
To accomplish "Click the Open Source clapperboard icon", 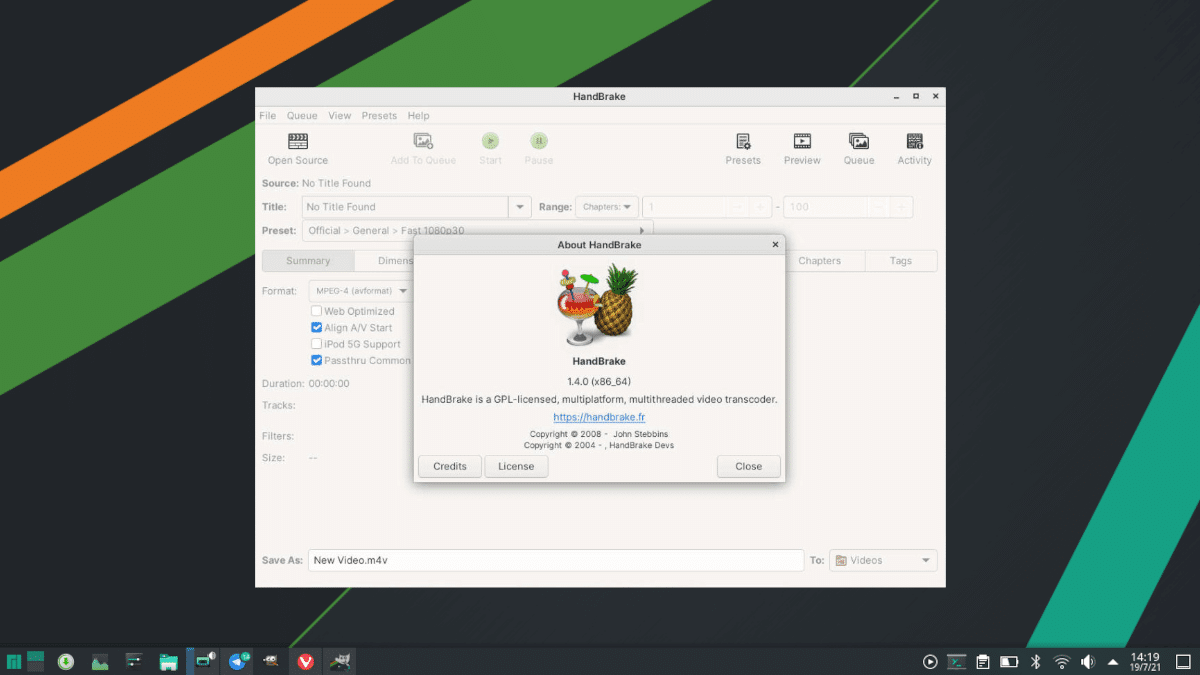I will point(298,142).
